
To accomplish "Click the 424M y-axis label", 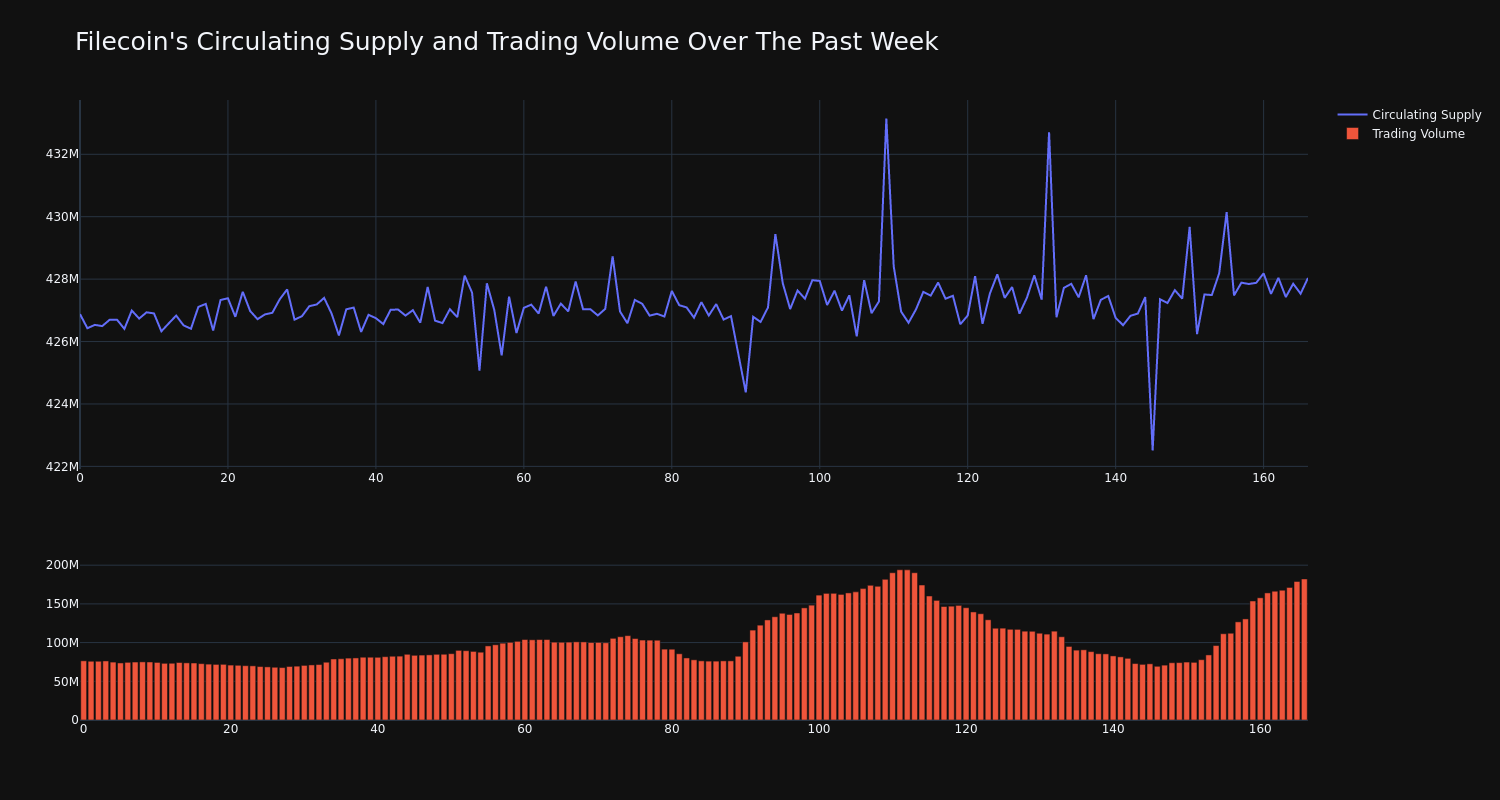I will (62, 404).
